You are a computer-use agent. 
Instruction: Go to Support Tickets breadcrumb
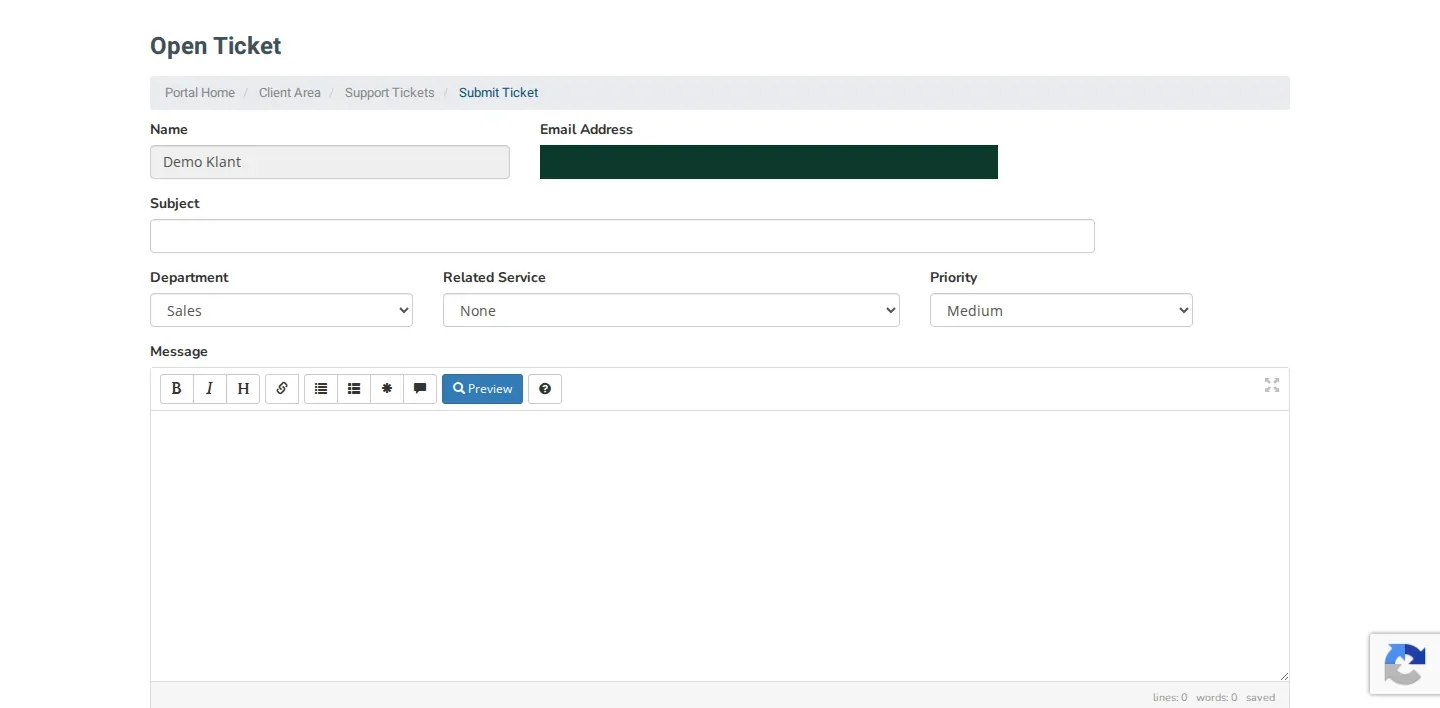pyautogui.click(x=390, y=93)
